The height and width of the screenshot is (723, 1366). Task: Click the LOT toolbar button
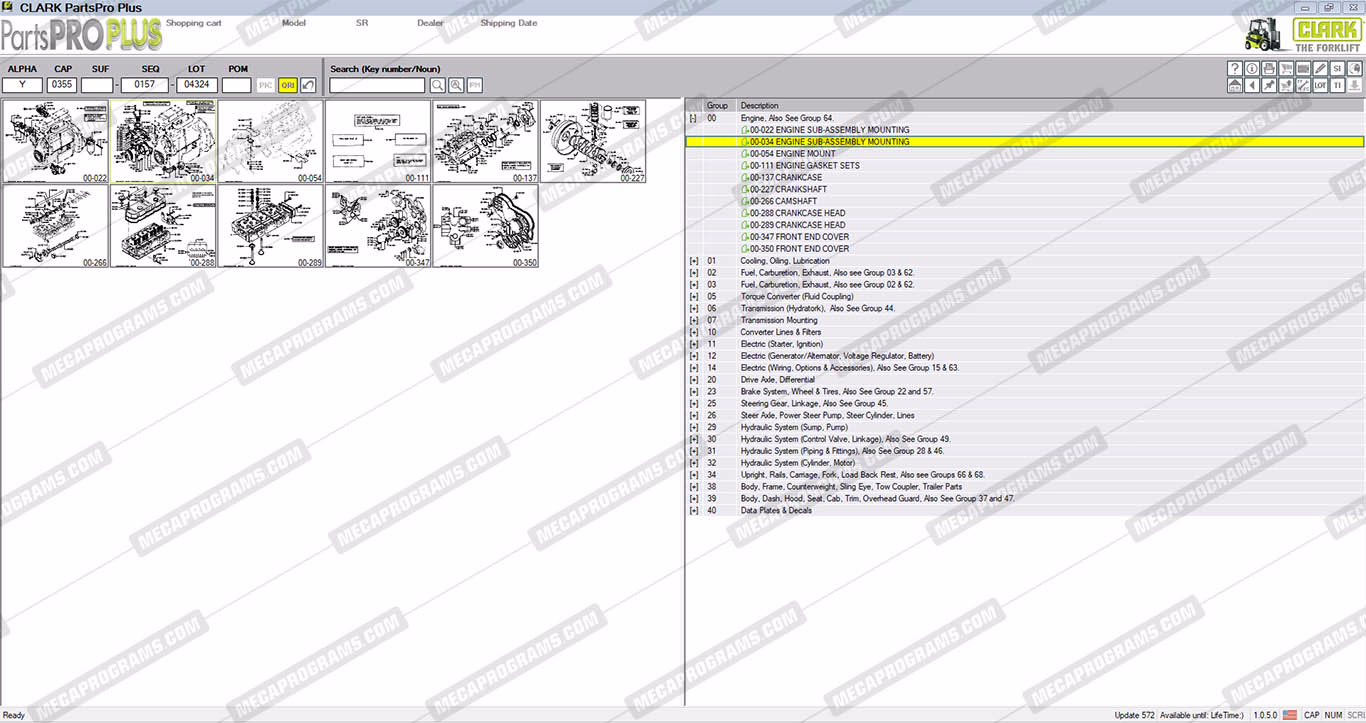click(1320, 85)
